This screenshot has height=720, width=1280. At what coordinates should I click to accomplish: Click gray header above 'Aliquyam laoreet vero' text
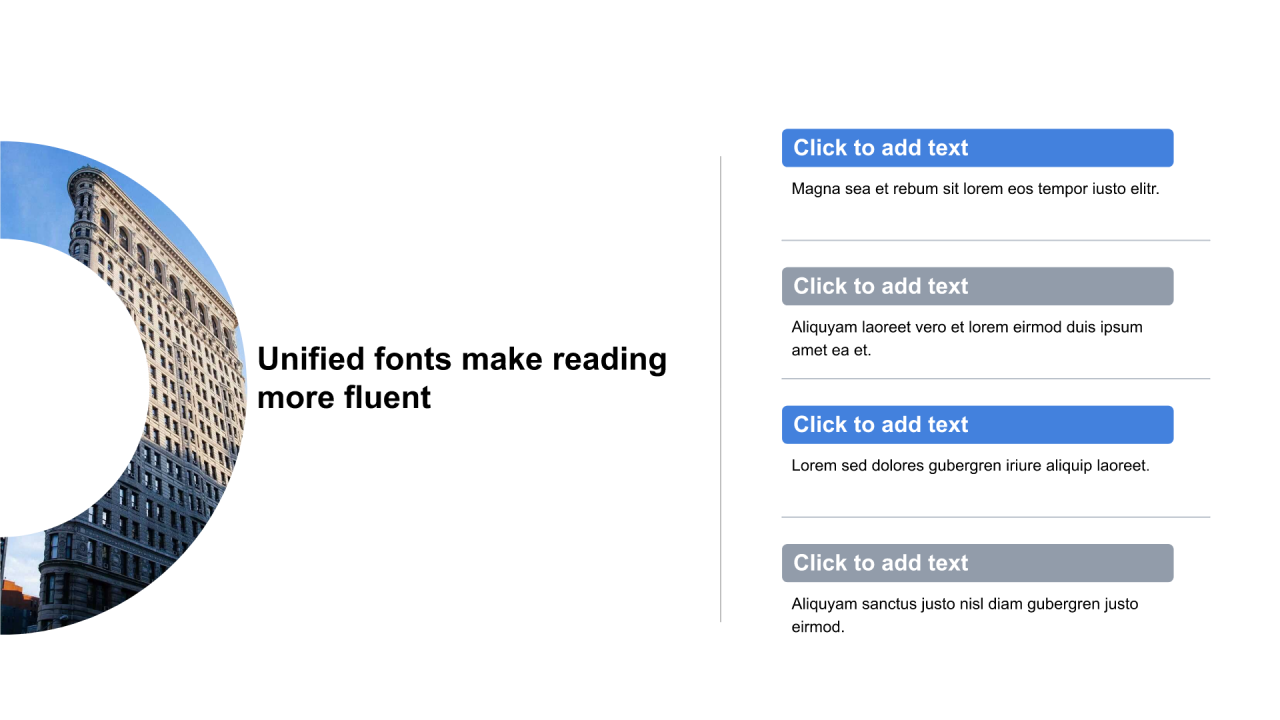point(977,286)
